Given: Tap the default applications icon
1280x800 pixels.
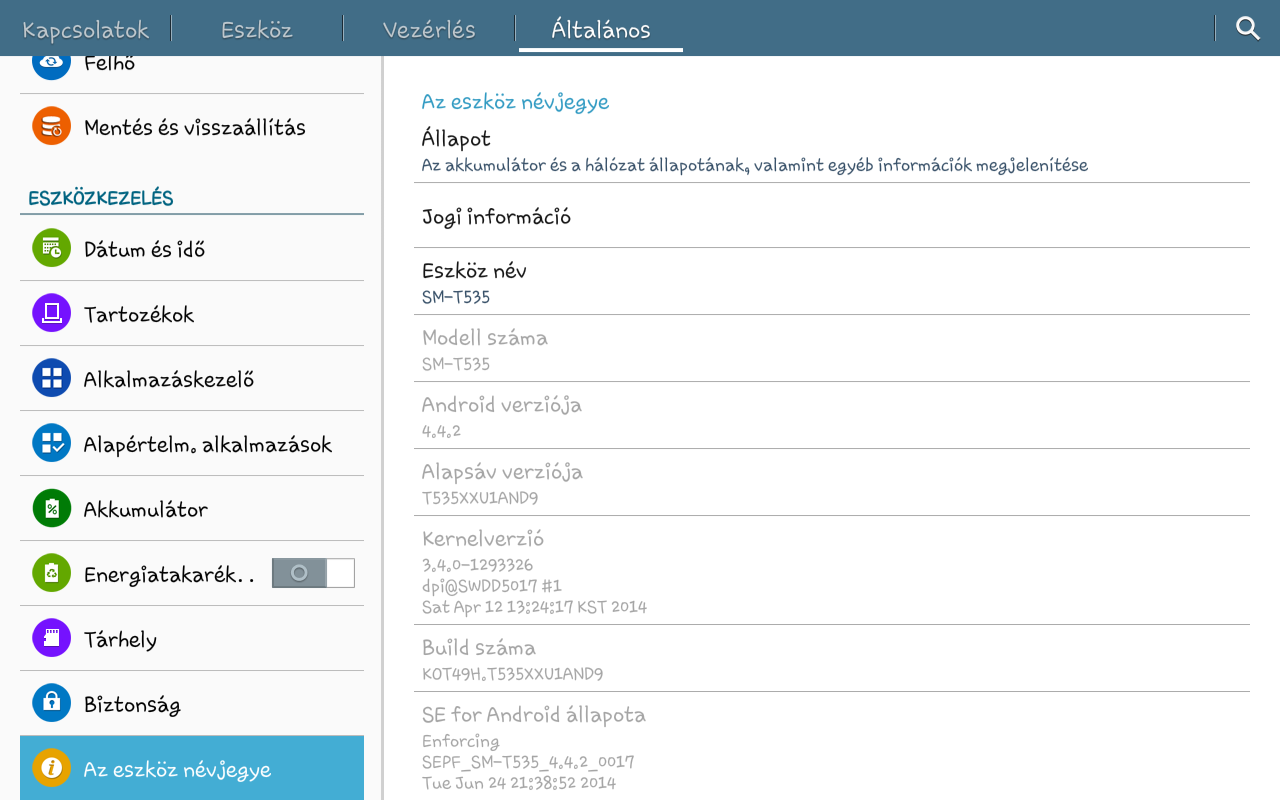Looking at the screenshot, I should point(51,444).
